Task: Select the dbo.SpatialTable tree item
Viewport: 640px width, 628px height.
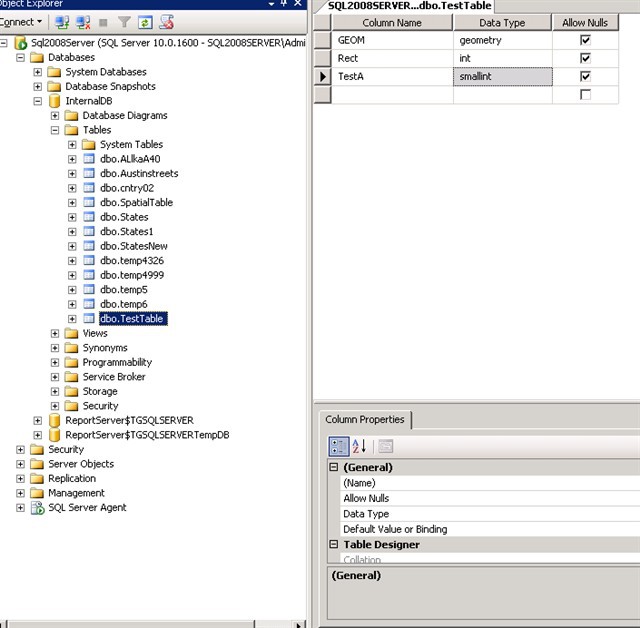Action: pyautogui.click(x=136, y=202)
